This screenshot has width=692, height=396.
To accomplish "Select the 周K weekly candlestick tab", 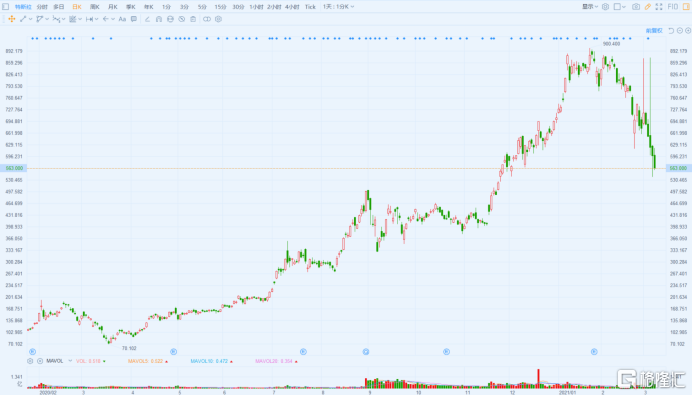I will (x=94, y=7).
